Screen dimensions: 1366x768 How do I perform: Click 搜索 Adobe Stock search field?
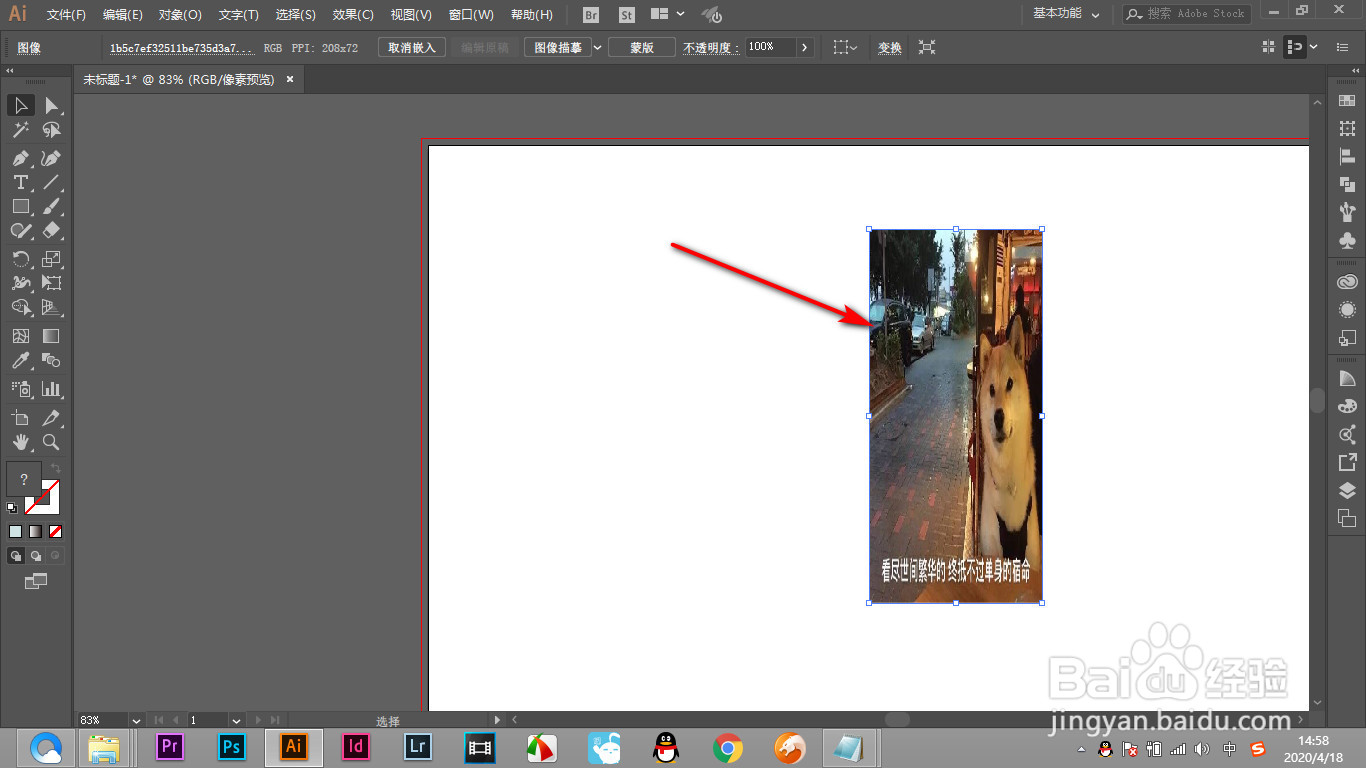tap(1186, 14)
